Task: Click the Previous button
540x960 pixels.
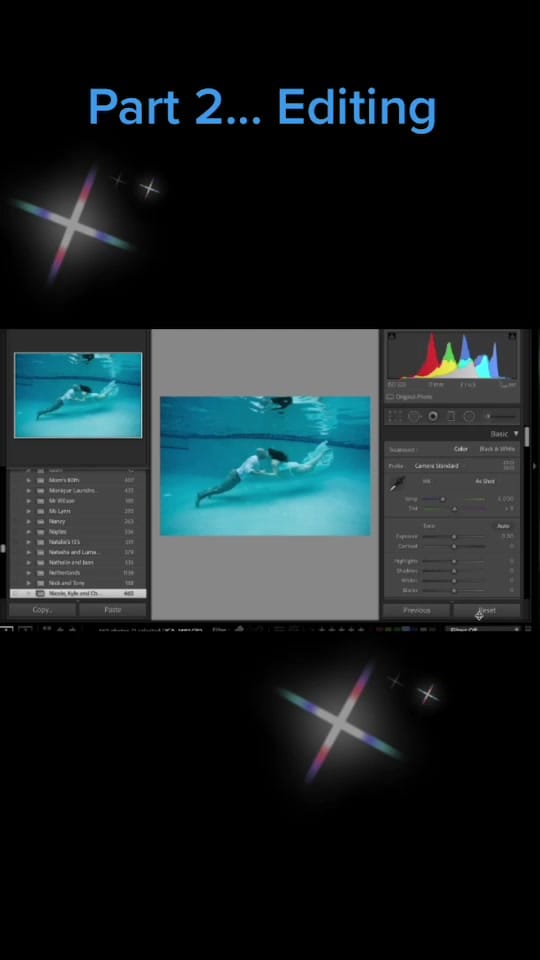Action: (416, 610)
